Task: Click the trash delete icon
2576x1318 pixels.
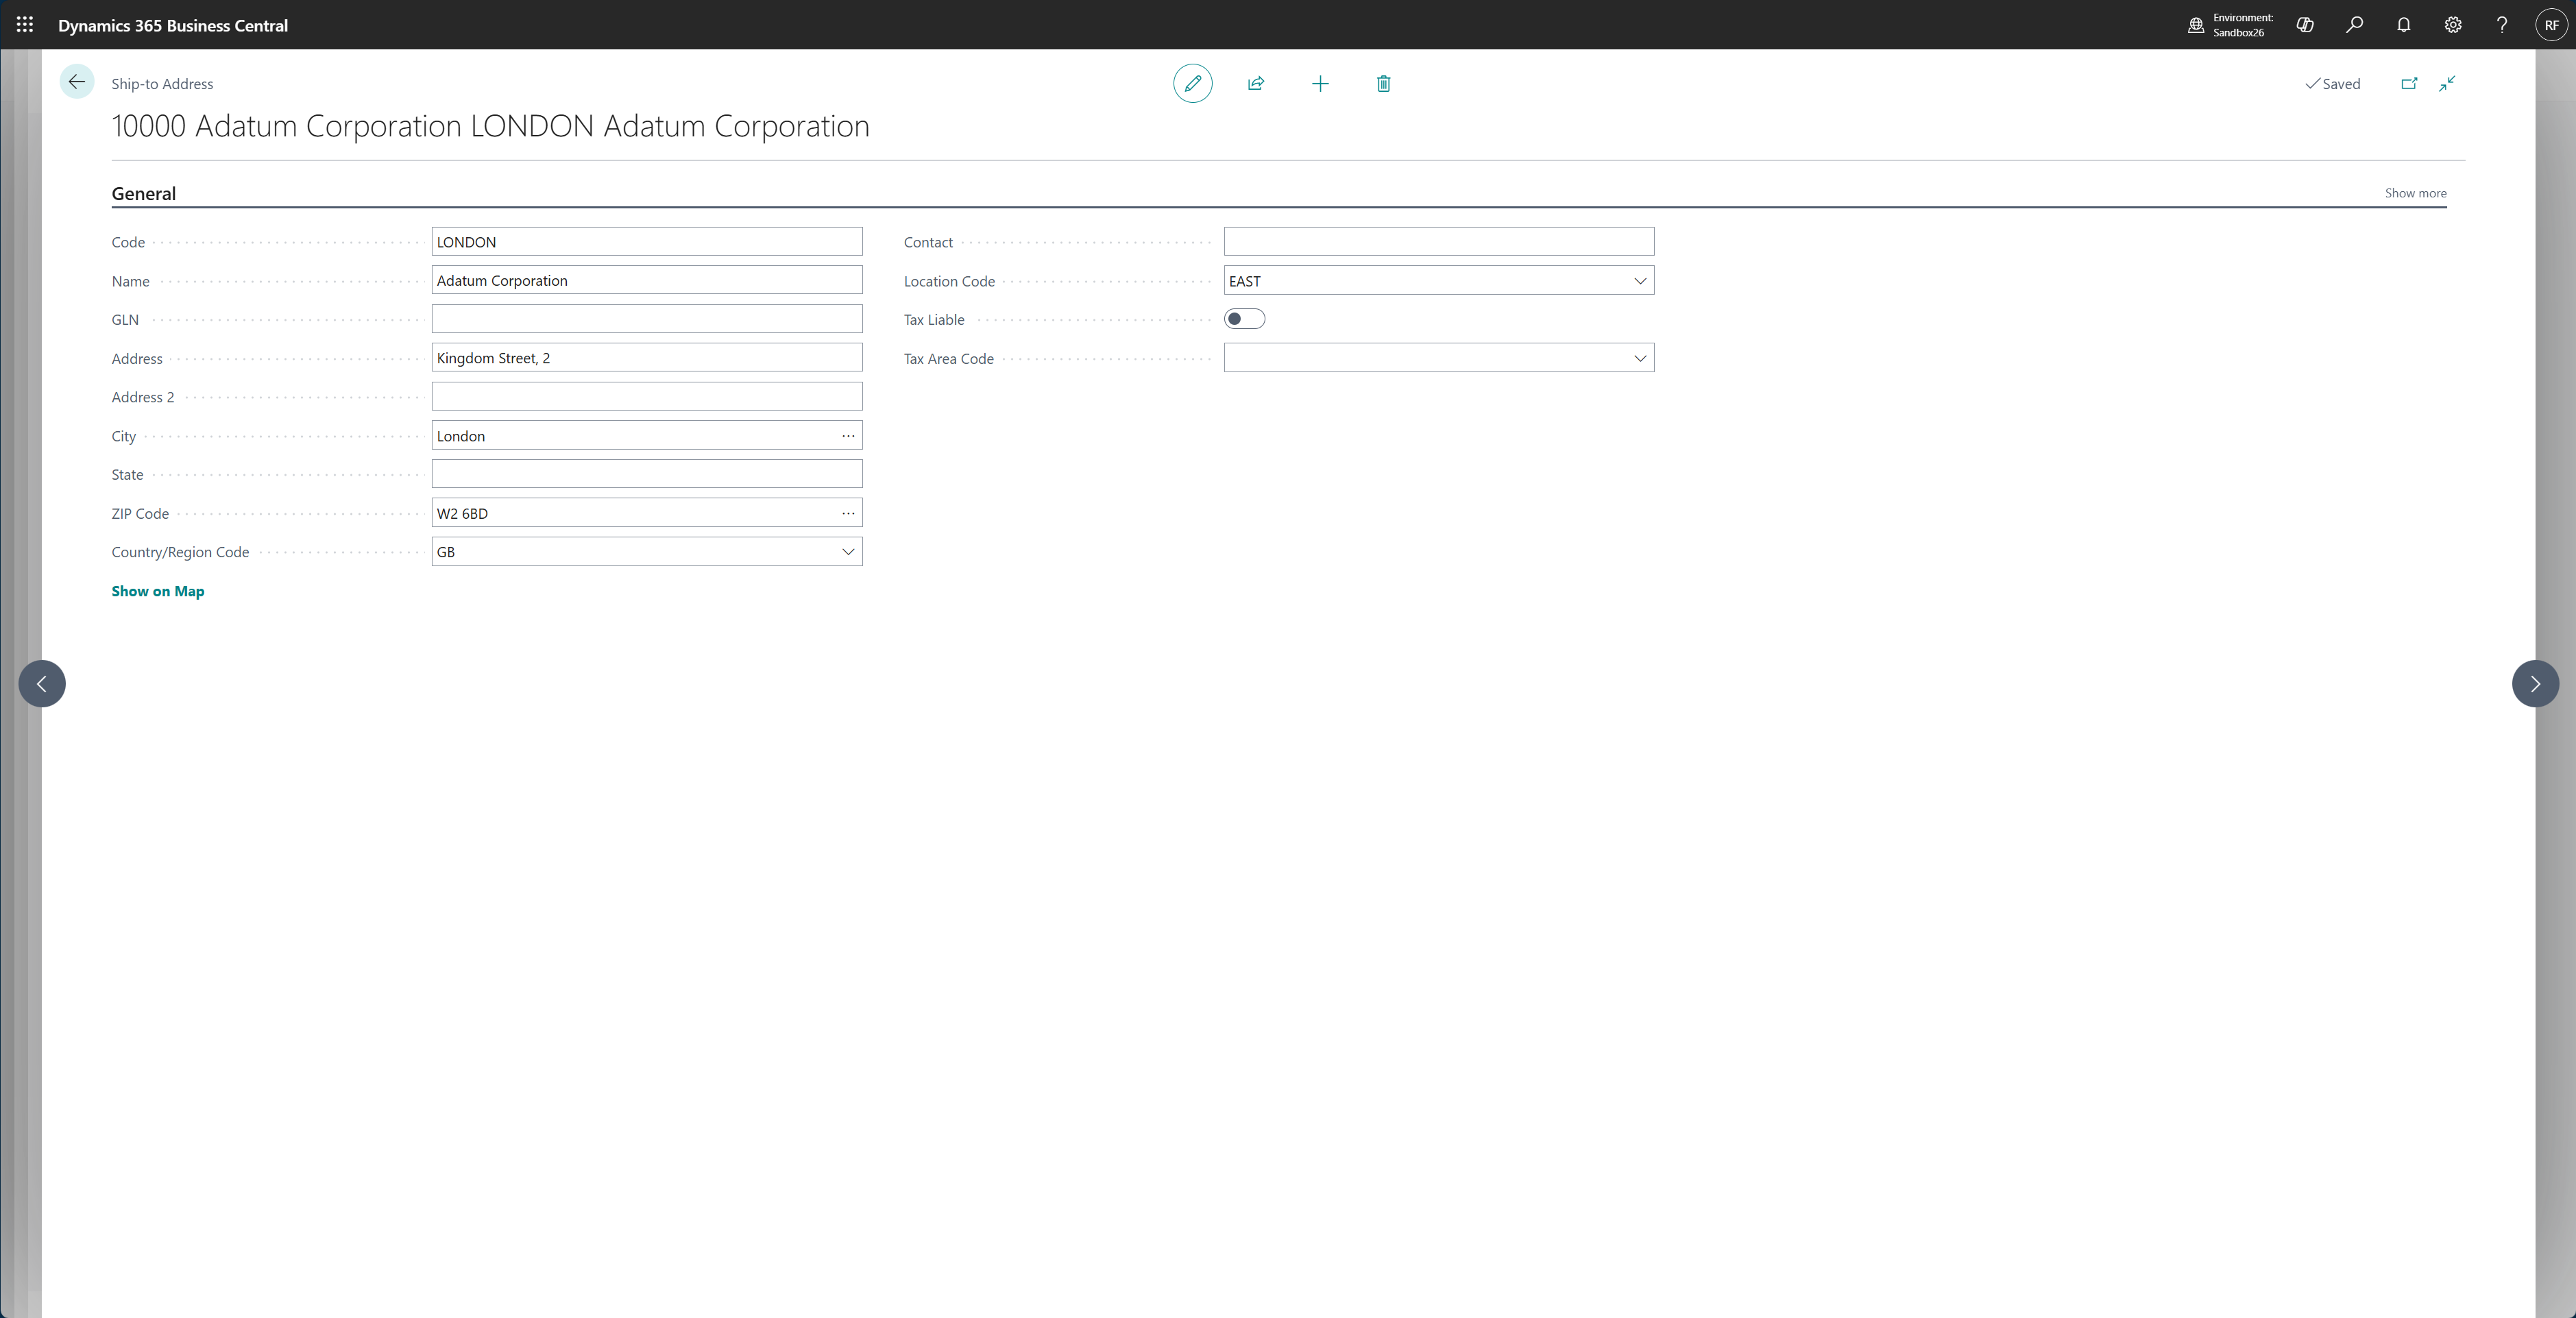Action: point(1383,83)
